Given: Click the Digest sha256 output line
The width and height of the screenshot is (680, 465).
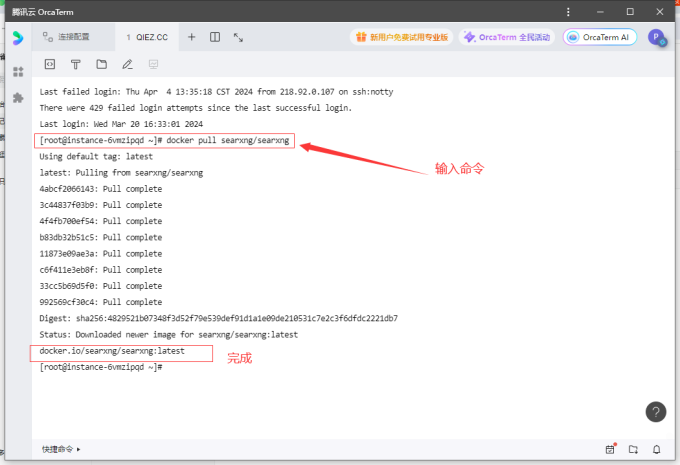Looking at the screenshot, I should pos(219,318).
